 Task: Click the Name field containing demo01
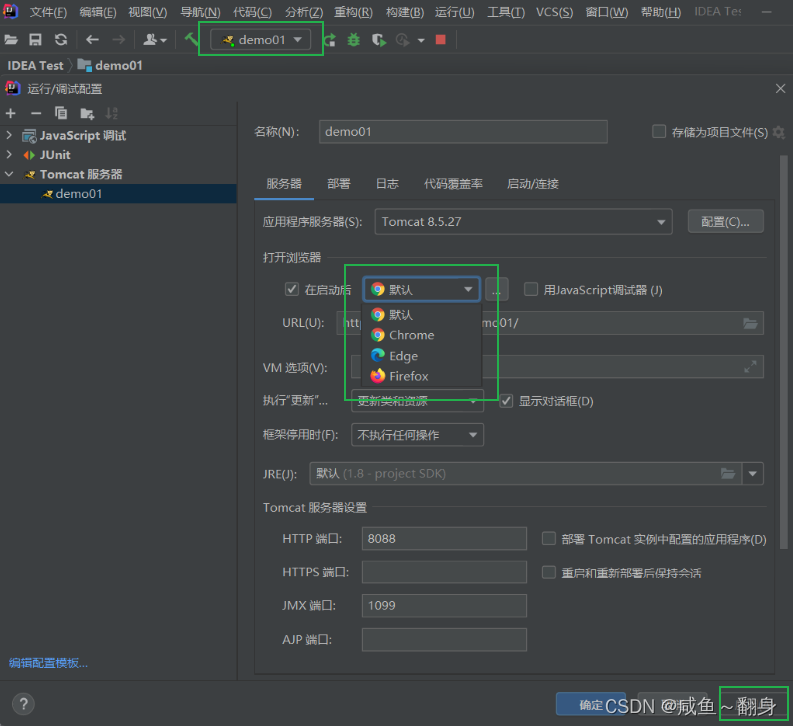[x=463, y=131]
